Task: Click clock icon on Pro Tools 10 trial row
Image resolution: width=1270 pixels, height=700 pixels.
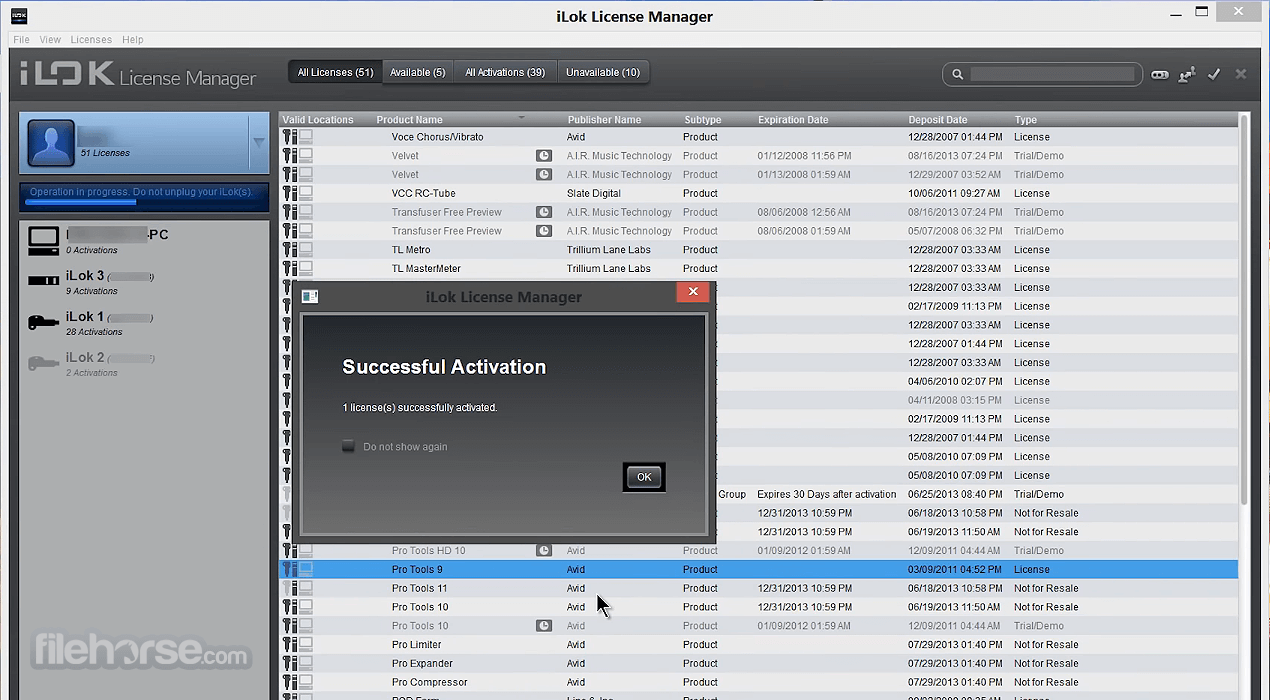Action: (x=544, y=626)
